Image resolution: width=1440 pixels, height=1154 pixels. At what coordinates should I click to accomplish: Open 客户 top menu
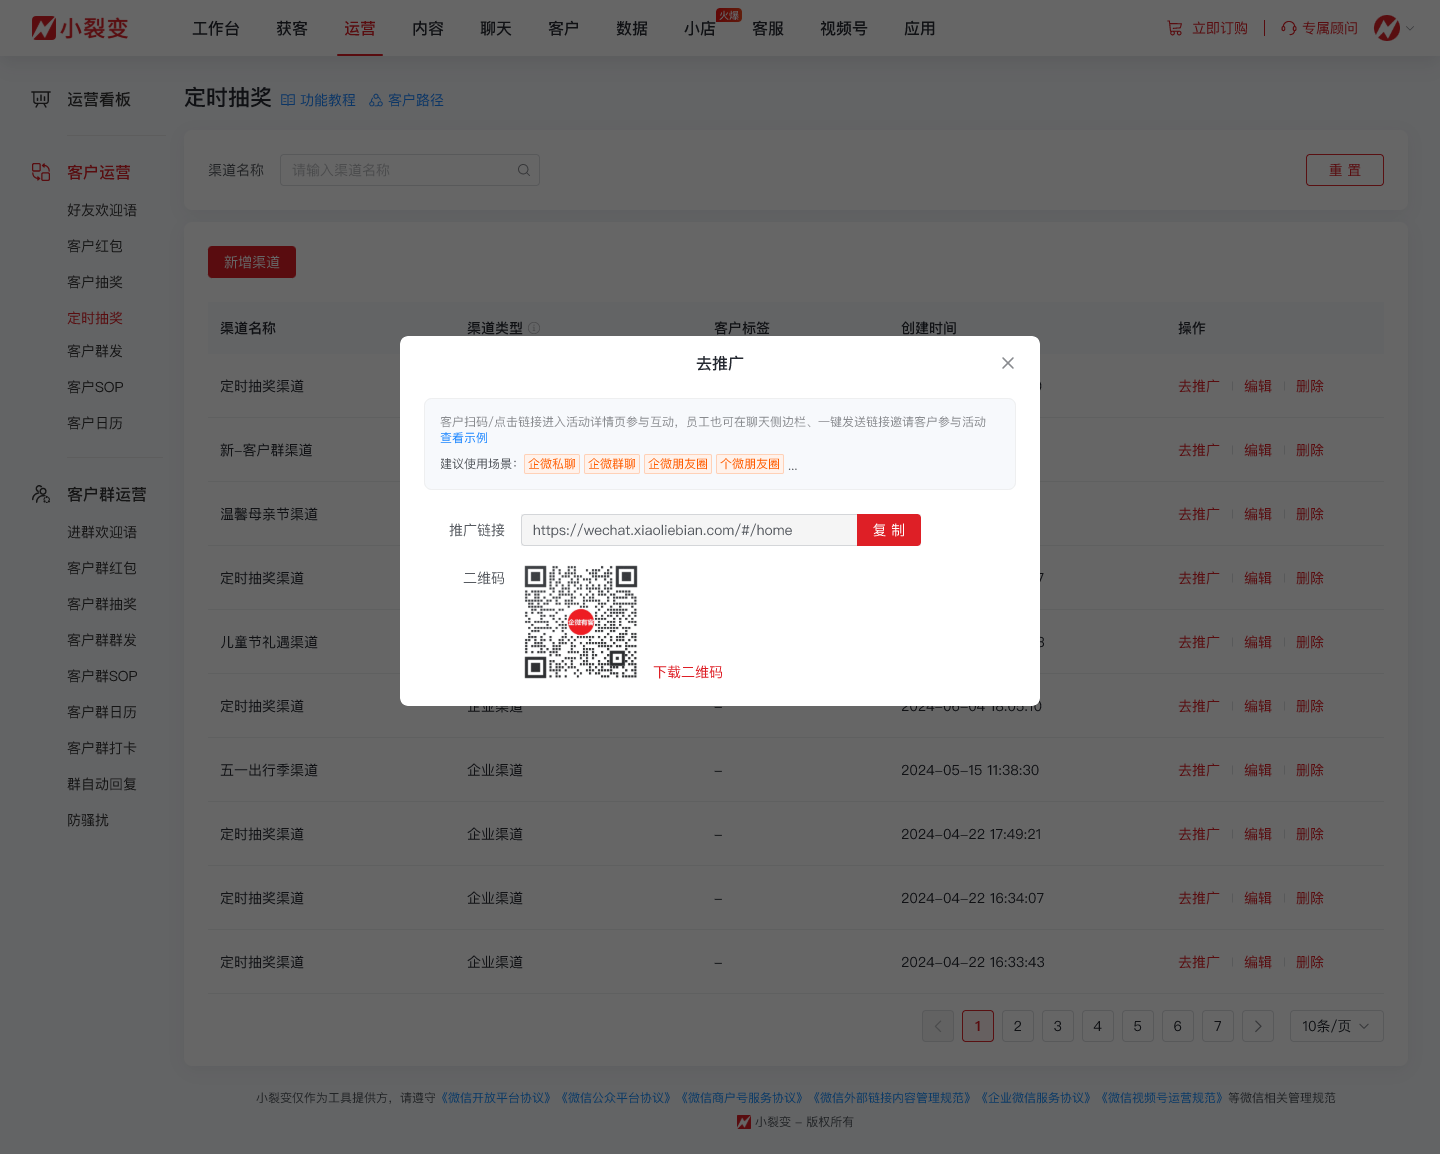coord(564,29)
